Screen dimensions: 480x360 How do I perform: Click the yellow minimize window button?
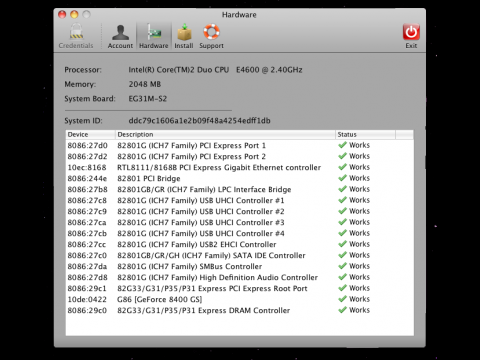(74, 14)
